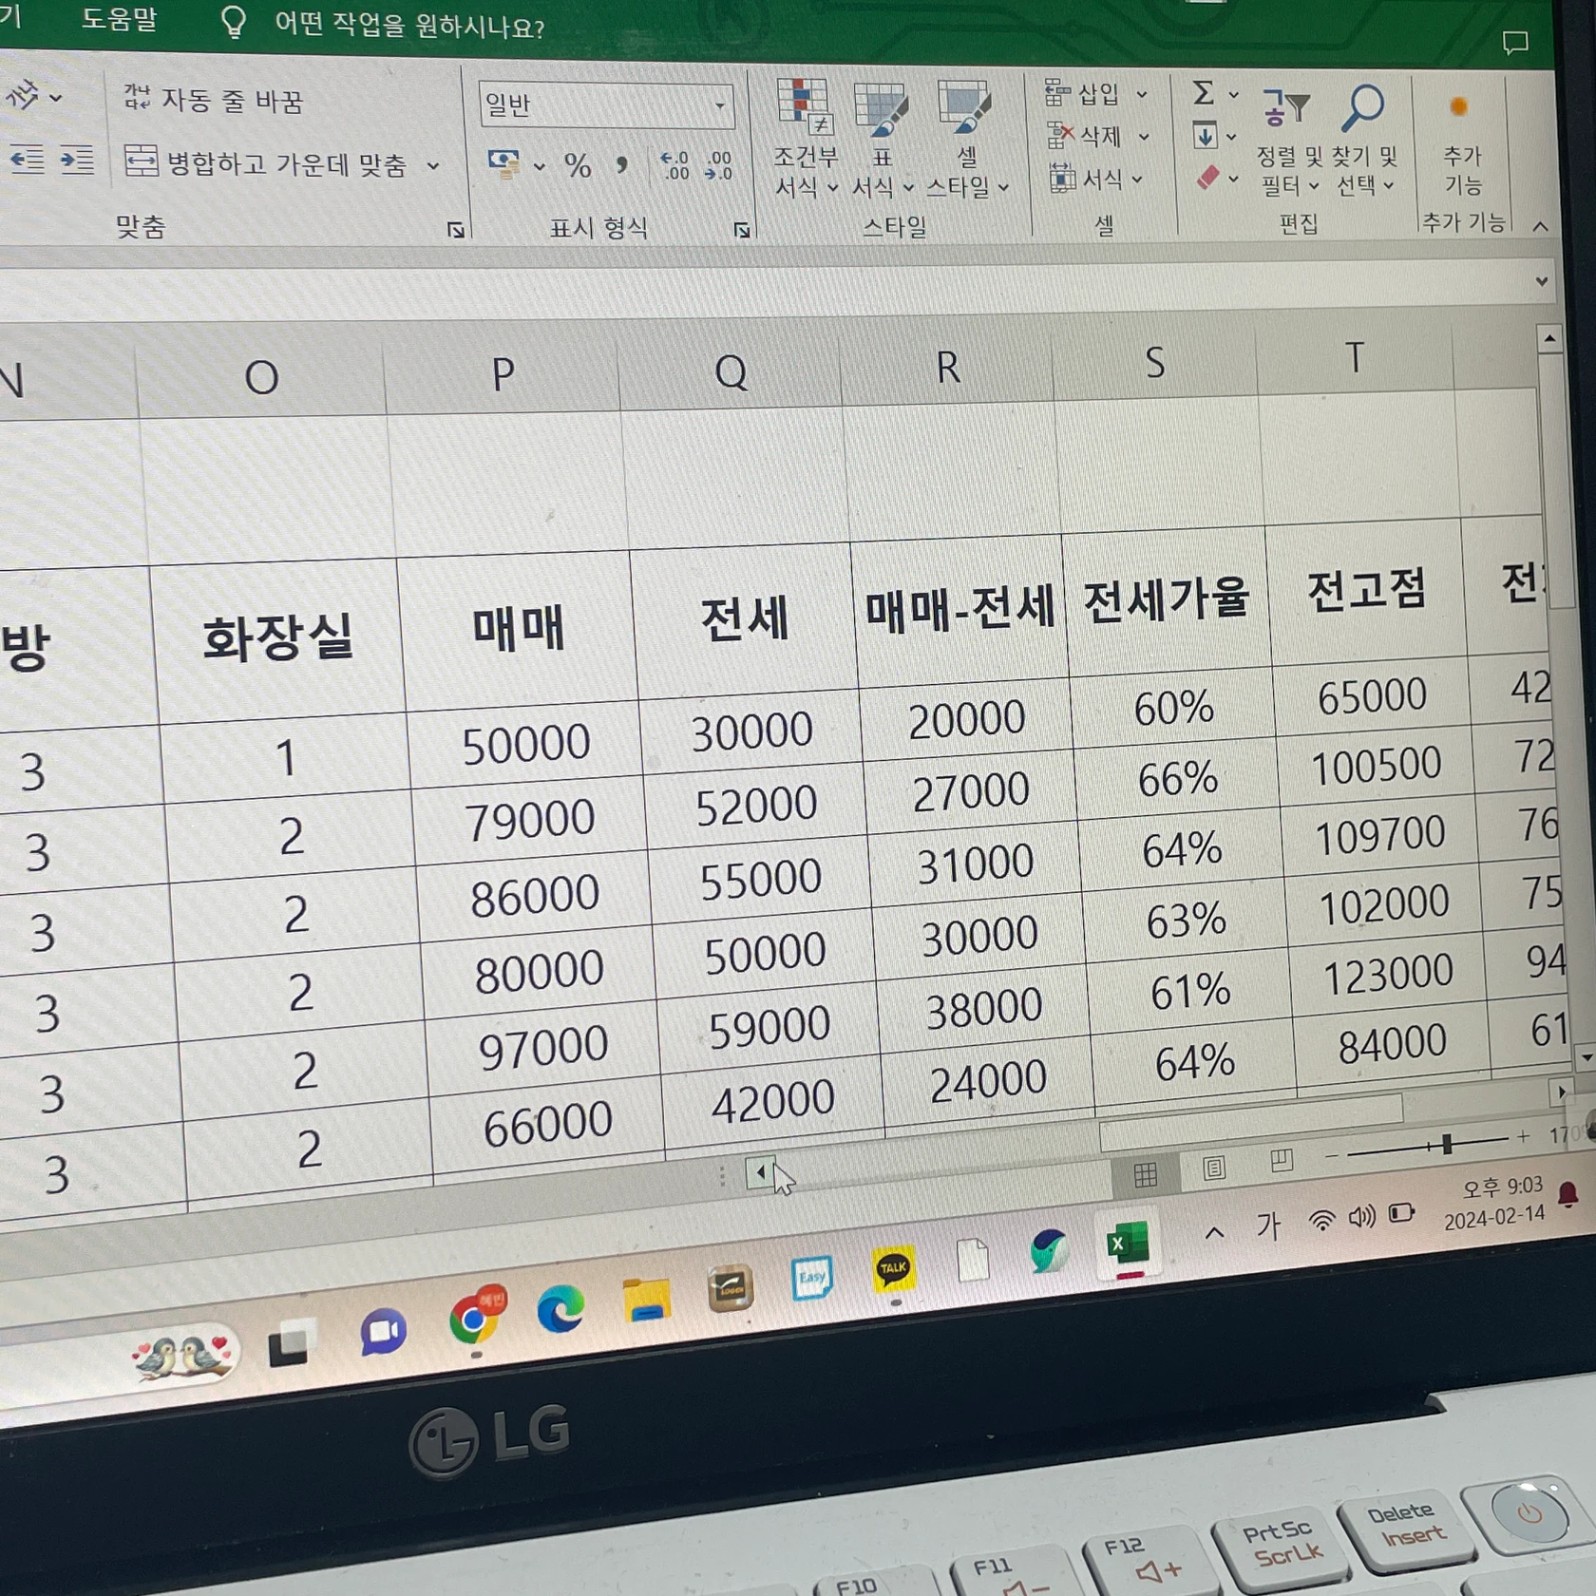This screenshot has height=1596, width=1596.
Task: Select column P header
Action: [503, 374]
